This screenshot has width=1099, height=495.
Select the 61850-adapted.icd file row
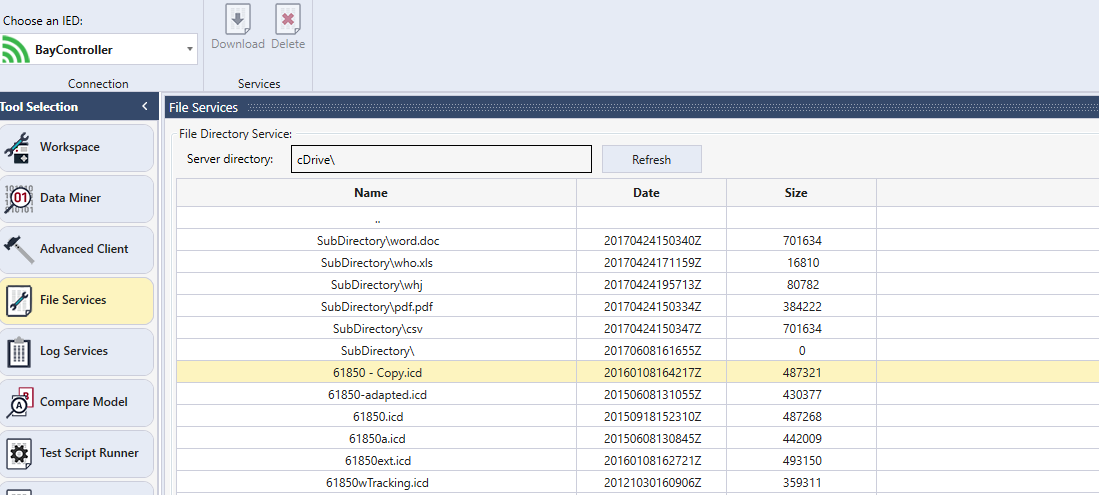tap(376, 395)
